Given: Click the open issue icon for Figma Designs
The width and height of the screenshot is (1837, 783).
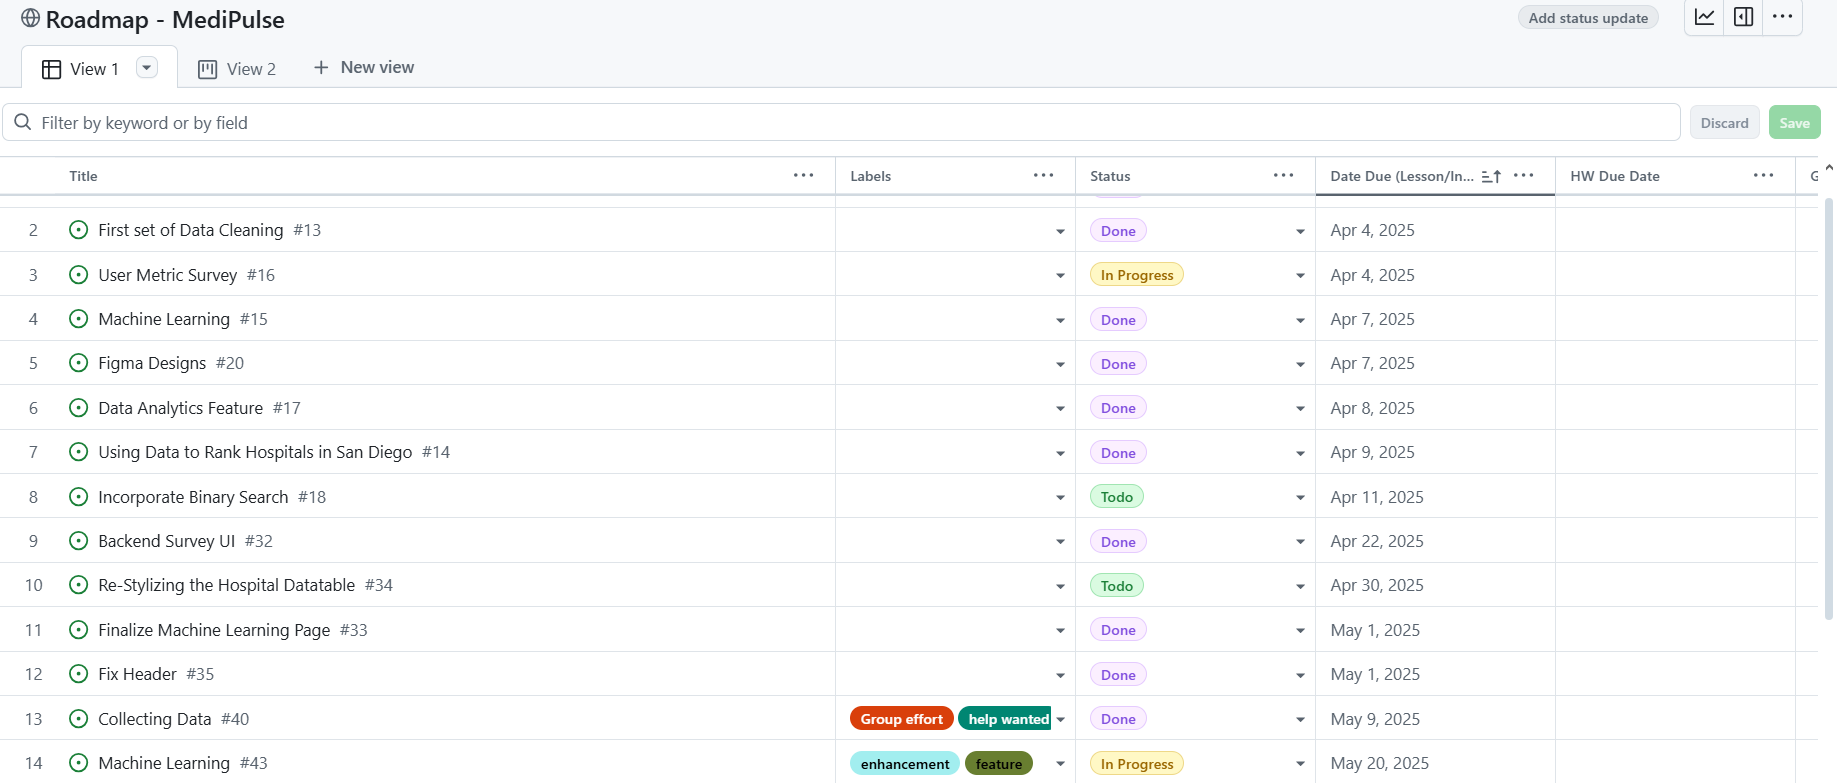Looking at the screenshot, I should tap(79, 363).
